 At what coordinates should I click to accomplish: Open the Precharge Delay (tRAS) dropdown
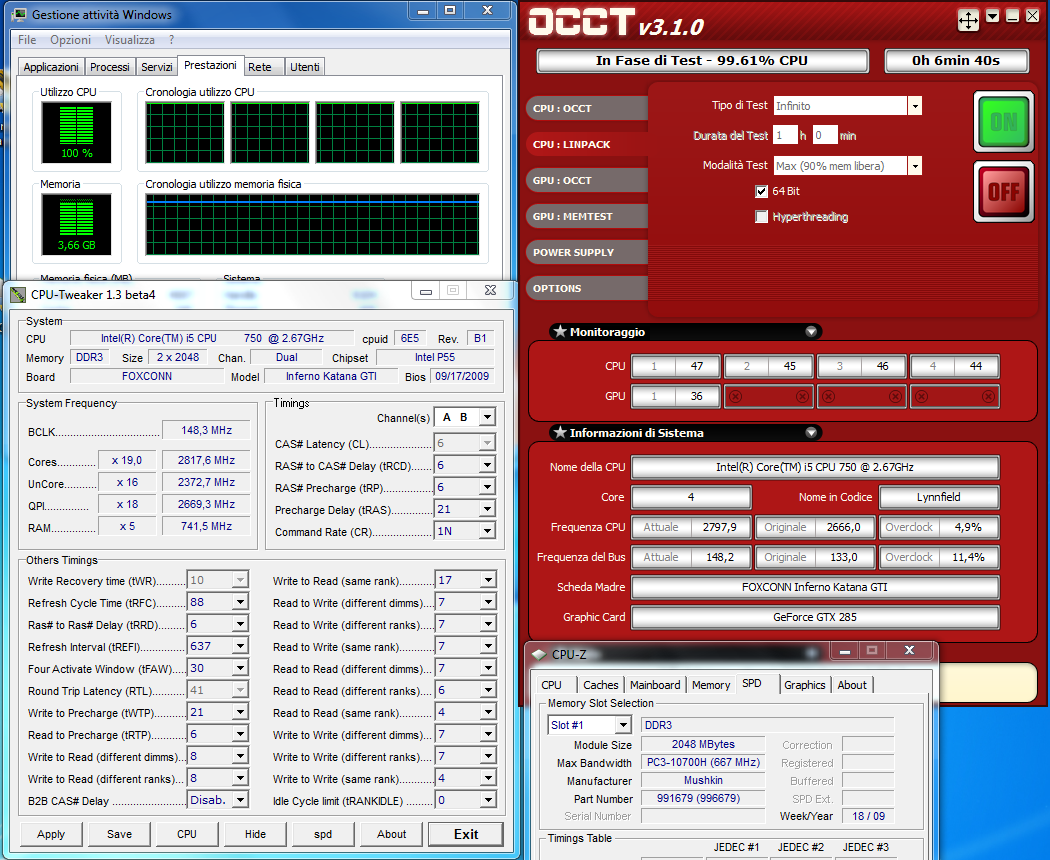(x=488, y=510)
